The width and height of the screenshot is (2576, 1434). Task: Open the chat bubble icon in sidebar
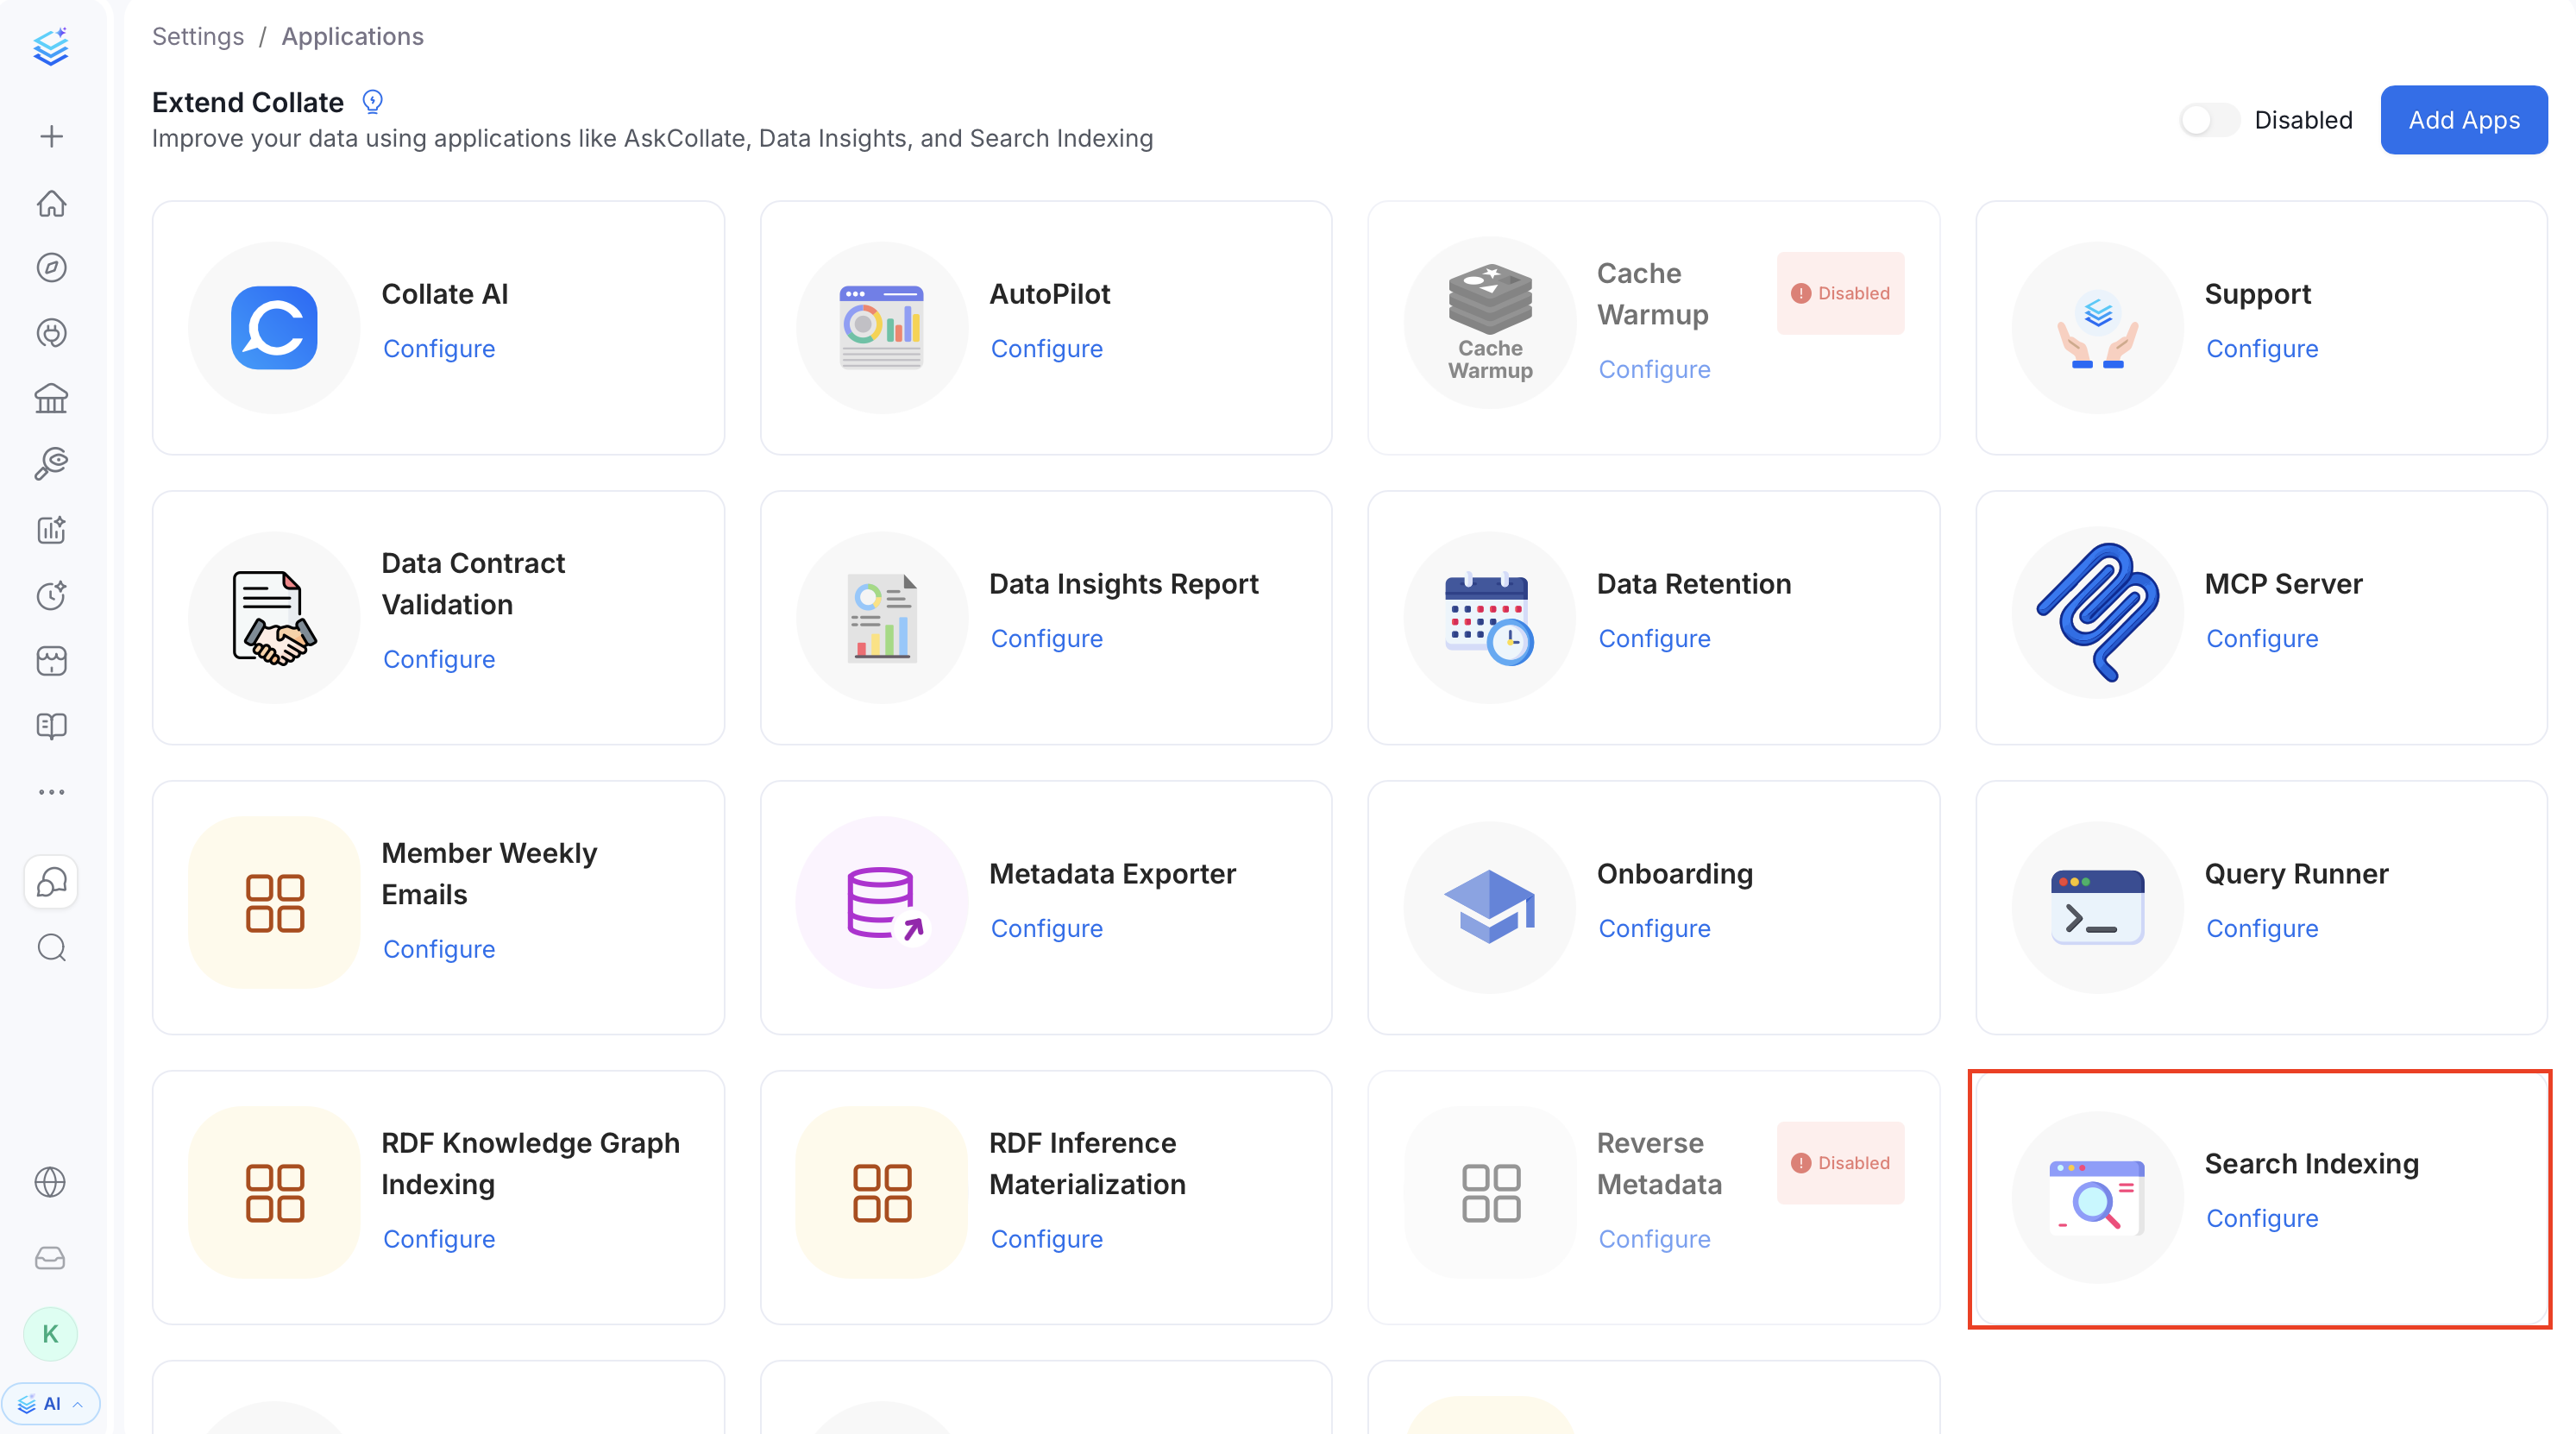(x=51, y=882)
